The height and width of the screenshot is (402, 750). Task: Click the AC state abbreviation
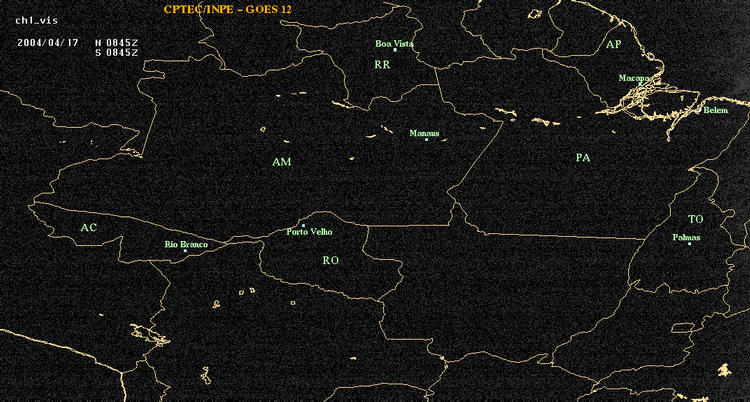click(x=88, y=228)
